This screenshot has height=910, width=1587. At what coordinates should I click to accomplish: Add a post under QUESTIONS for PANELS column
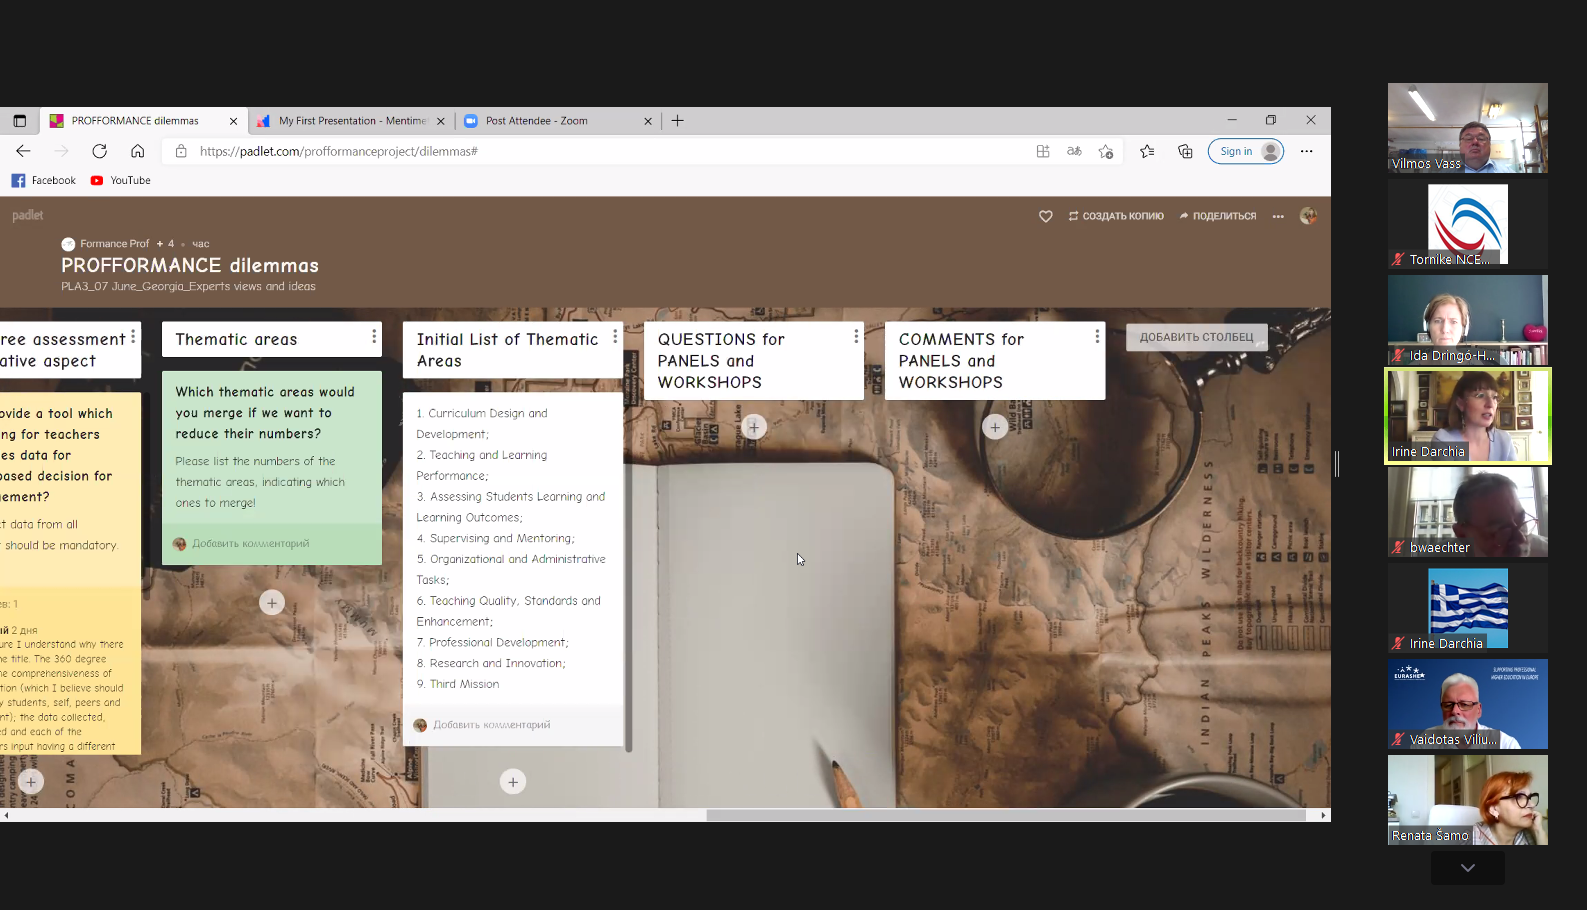coord(754,427)
